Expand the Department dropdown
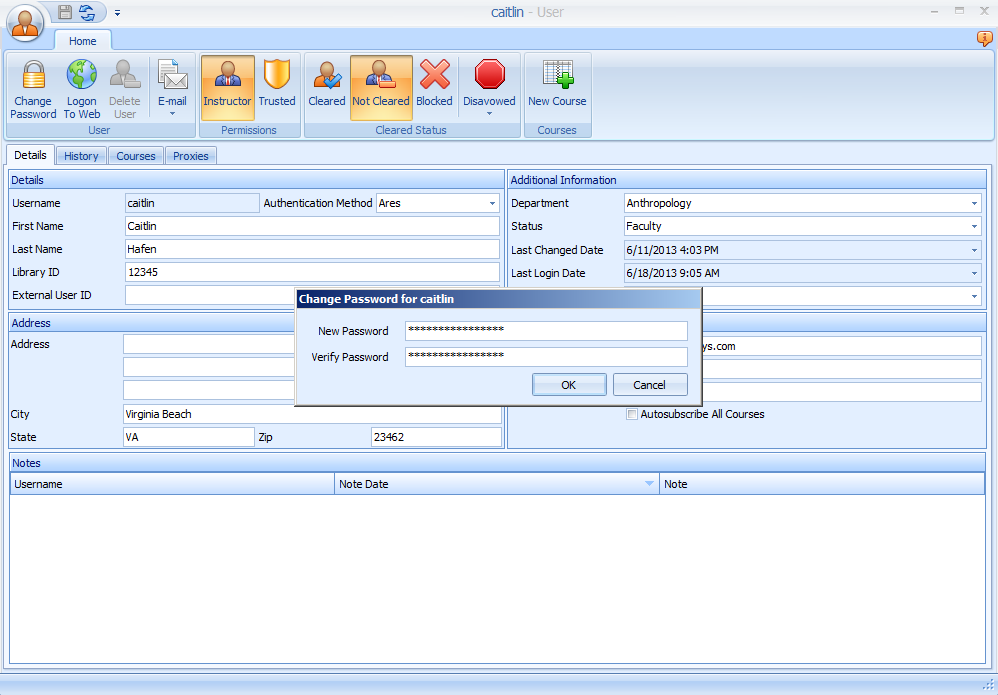Screen dimensions: 998x695 coord(973,203)
